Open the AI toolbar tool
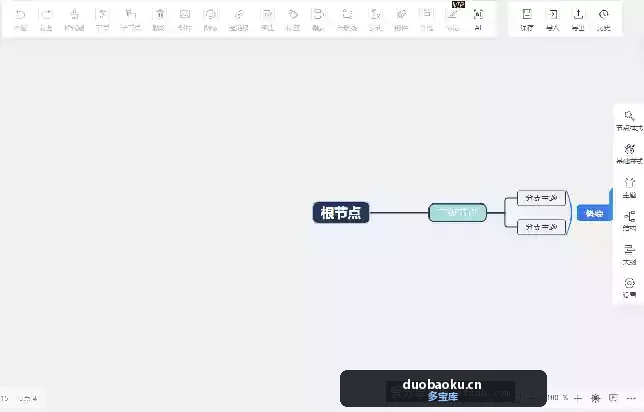Image resolution: width=644 pixels, height=412 pixels. 478,19
